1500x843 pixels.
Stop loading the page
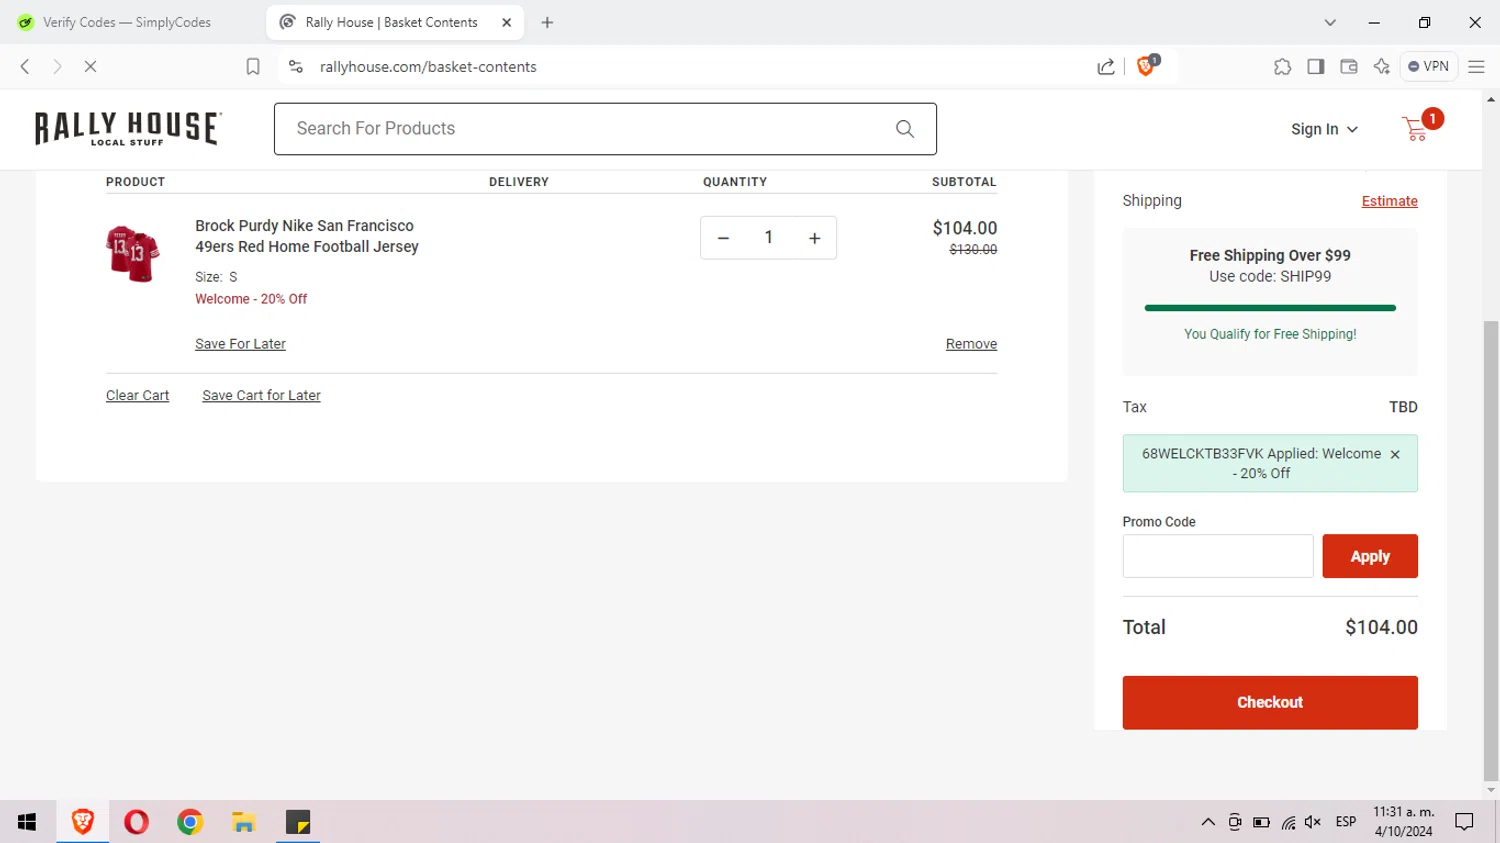(90, 66)
